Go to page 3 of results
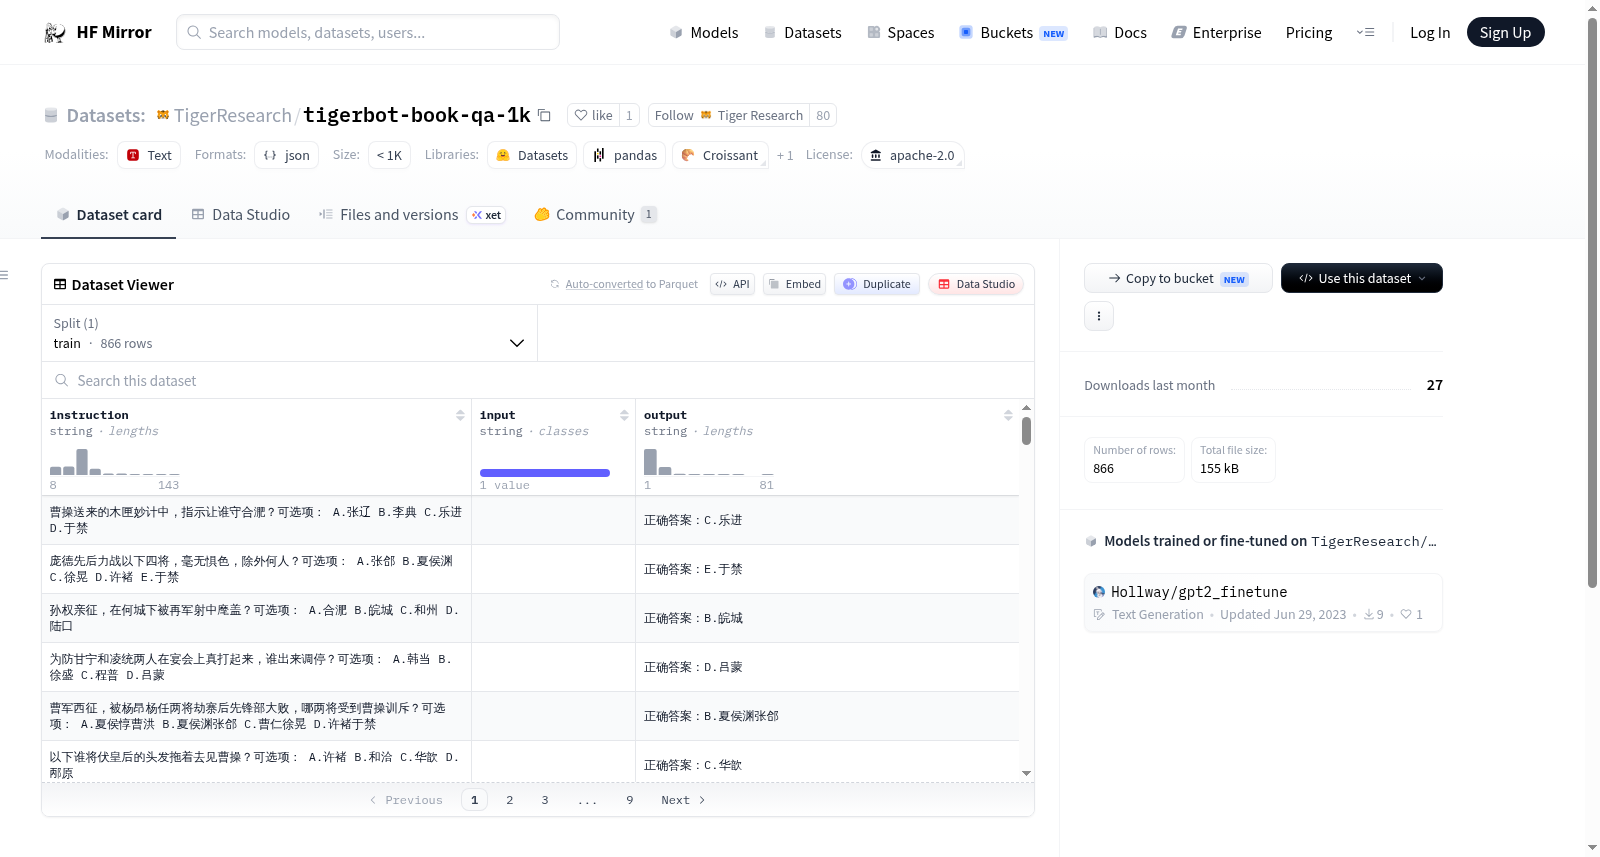The image size is (1600, 857). (545, 800)
